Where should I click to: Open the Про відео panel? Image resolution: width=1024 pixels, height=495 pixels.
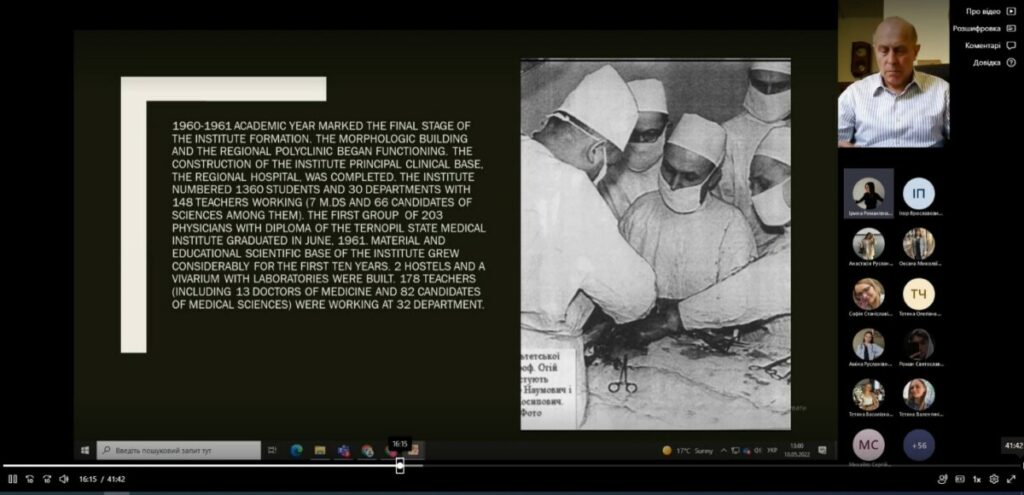[984, 11]
